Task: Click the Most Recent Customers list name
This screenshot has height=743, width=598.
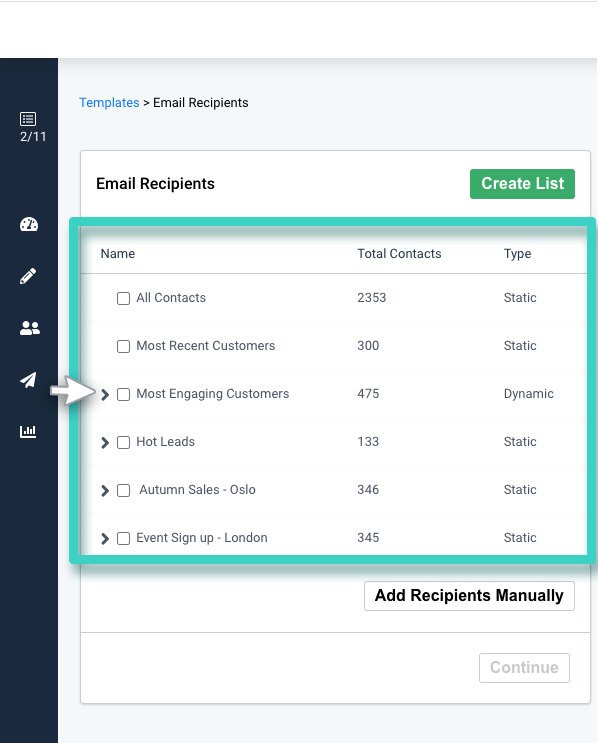Action: (x=206, y=345)
